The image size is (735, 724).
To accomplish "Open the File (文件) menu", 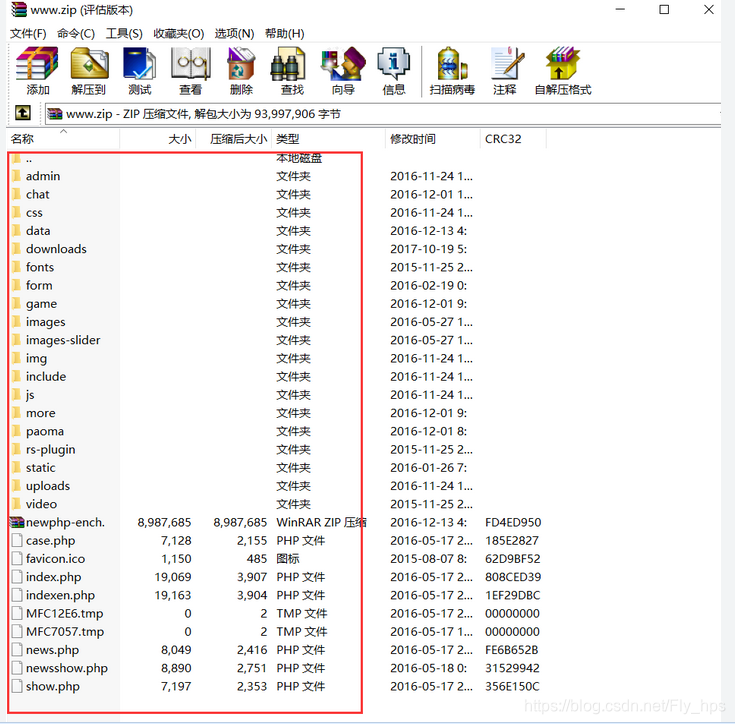I will 28,34.
